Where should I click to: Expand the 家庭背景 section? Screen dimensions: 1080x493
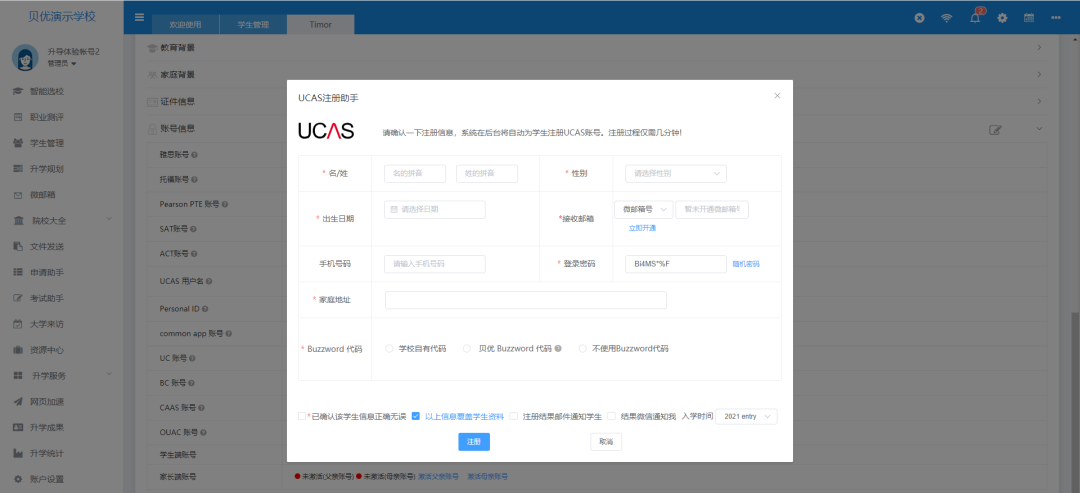tap(1039, 74)
